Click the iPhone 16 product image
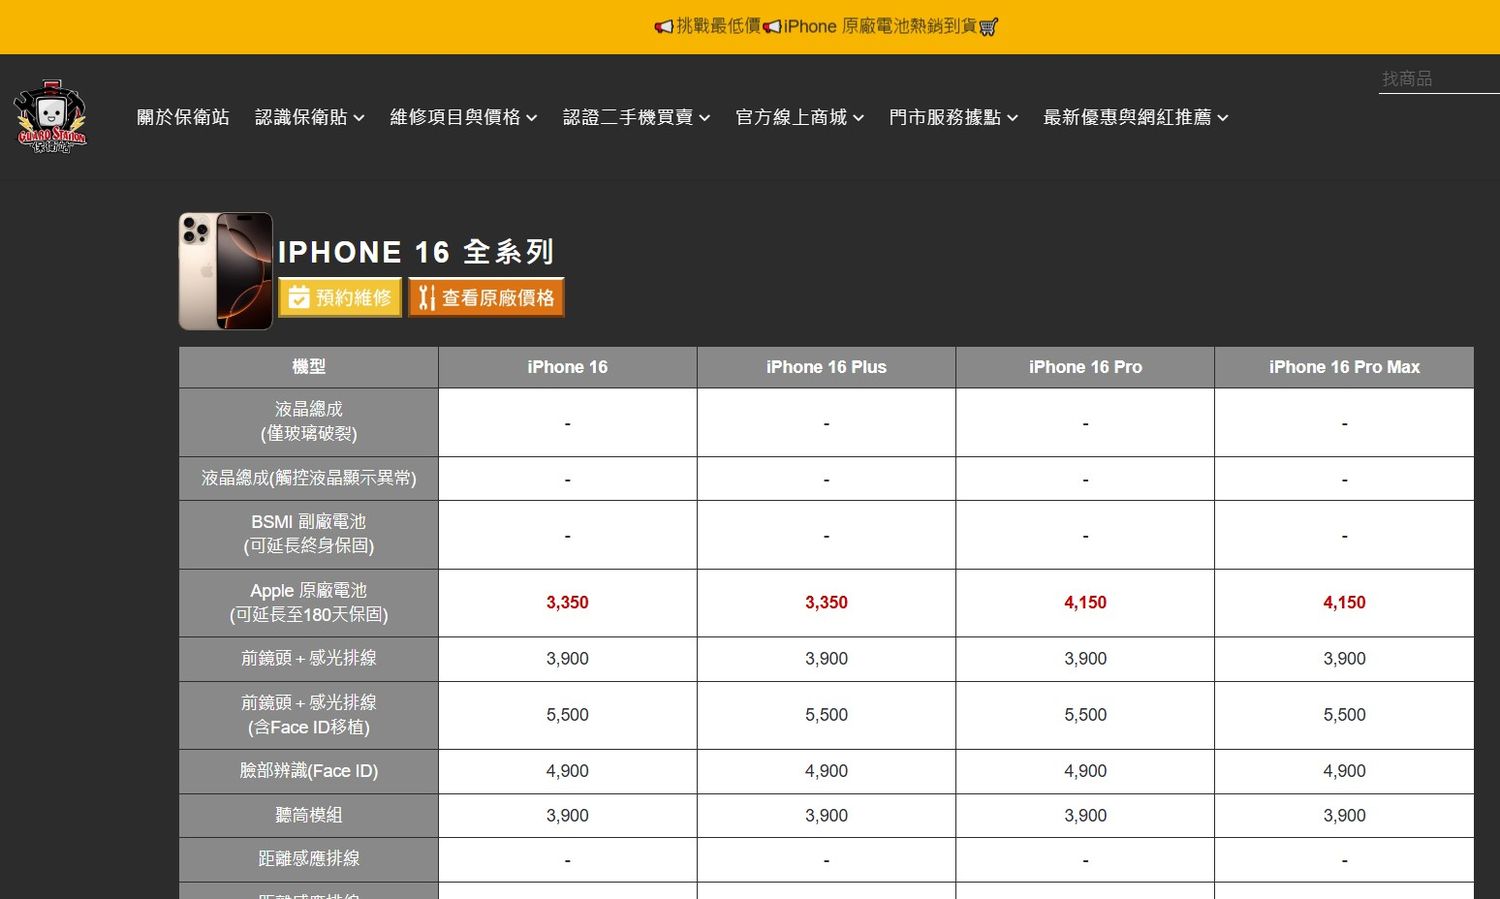The width and height of the screenshot is (1500, 899). pyautogui.click(x=226, y=271)
